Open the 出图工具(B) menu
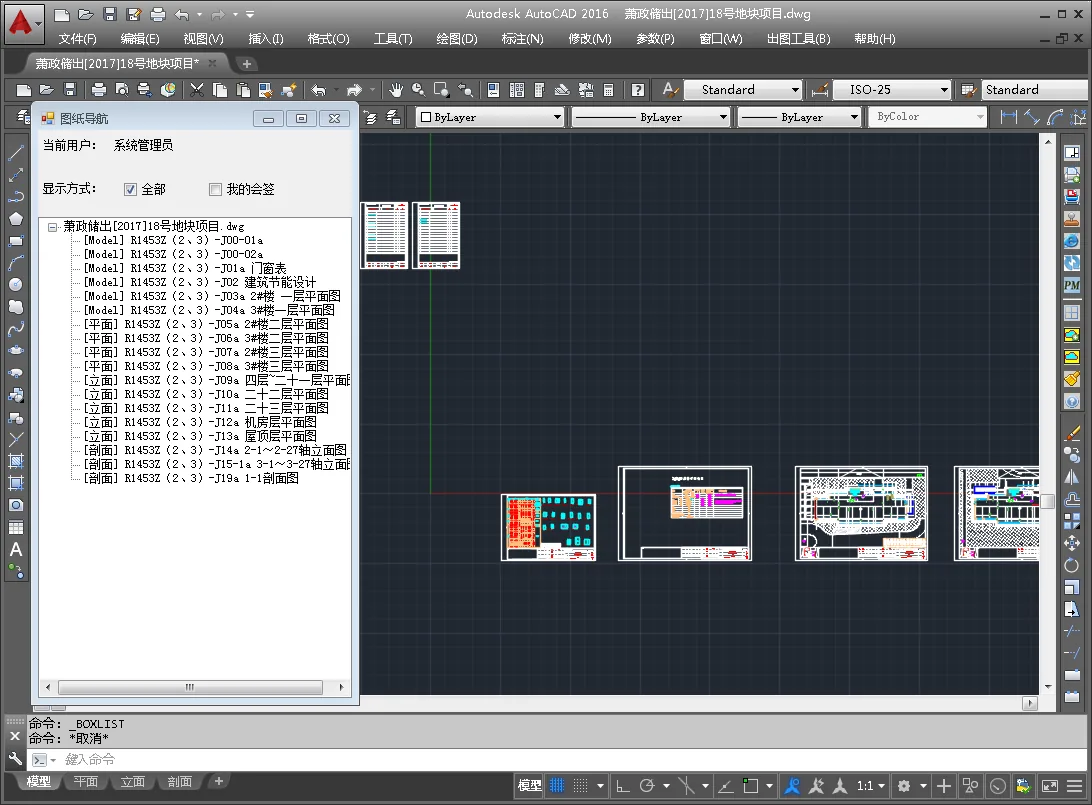Screen dimensions: 1092x805 click(x=798, y=39)
